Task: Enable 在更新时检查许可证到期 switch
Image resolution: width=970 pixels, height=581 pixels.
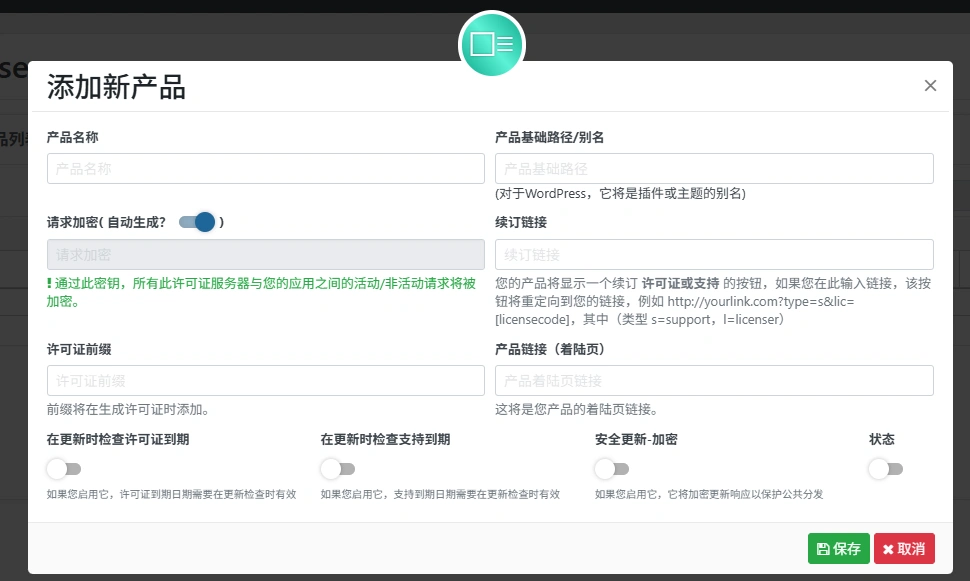Action: tap(64, 469)
